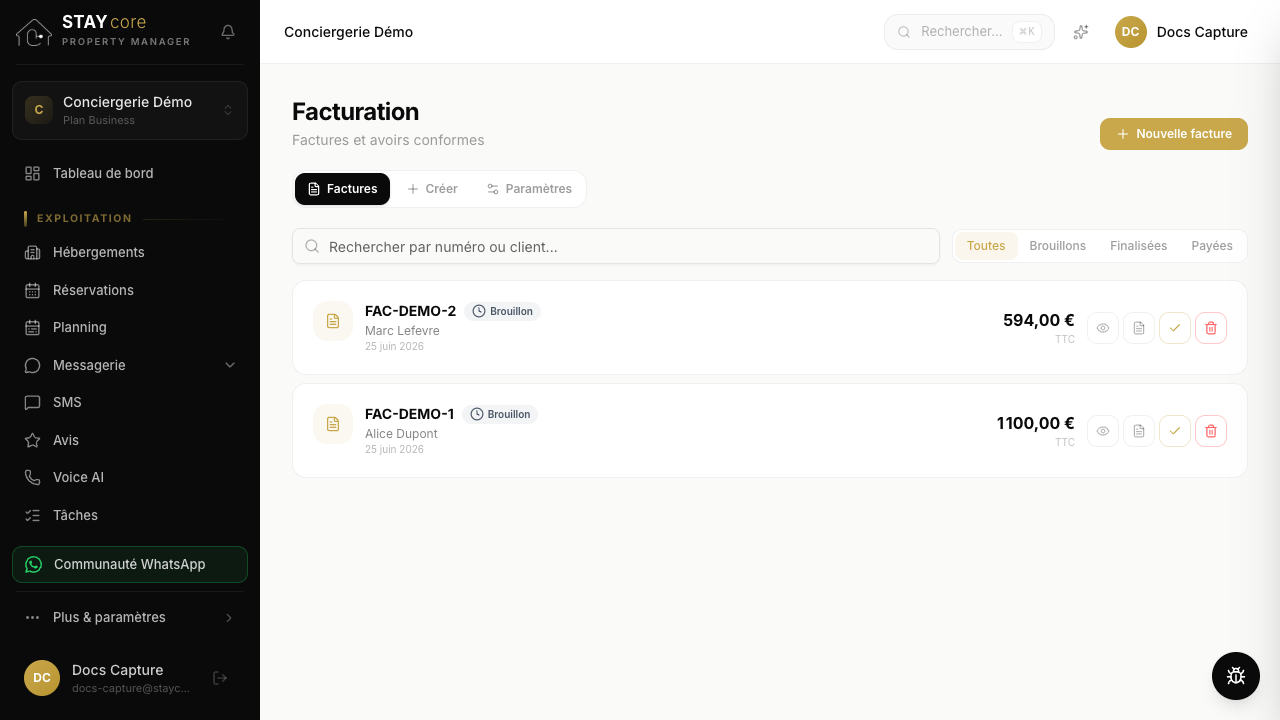Viewport: 1280px width, 720px height.
Task: Open SMS section
Action: (x=130, y=402)
